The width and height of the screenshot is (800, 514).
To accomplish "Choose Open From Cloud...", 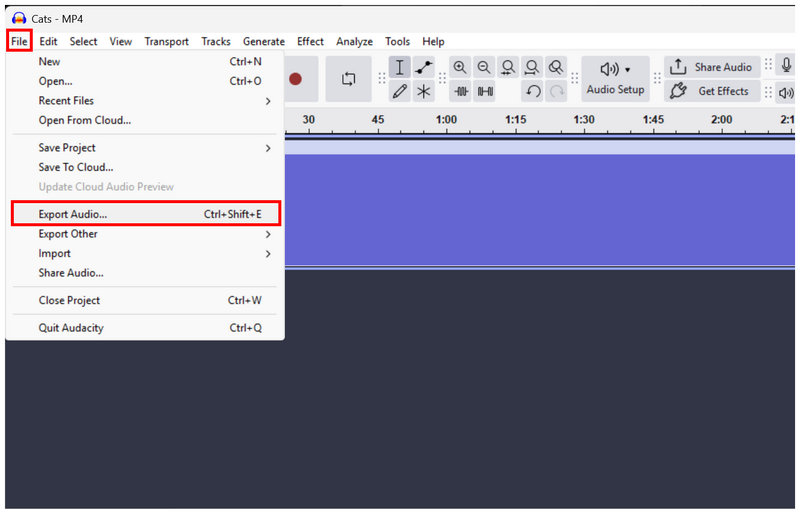I will (x=145, y=120).
